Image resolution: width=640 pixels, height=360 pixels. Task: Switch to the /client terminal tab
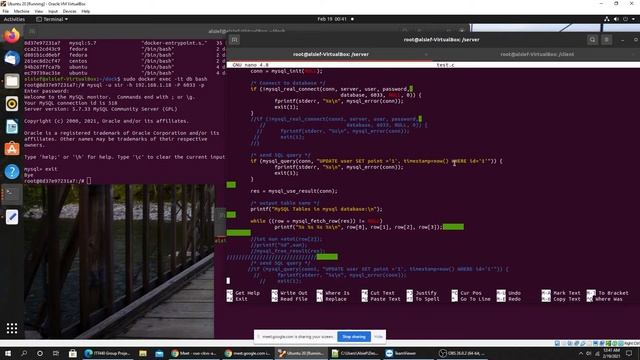coord(537,54)
